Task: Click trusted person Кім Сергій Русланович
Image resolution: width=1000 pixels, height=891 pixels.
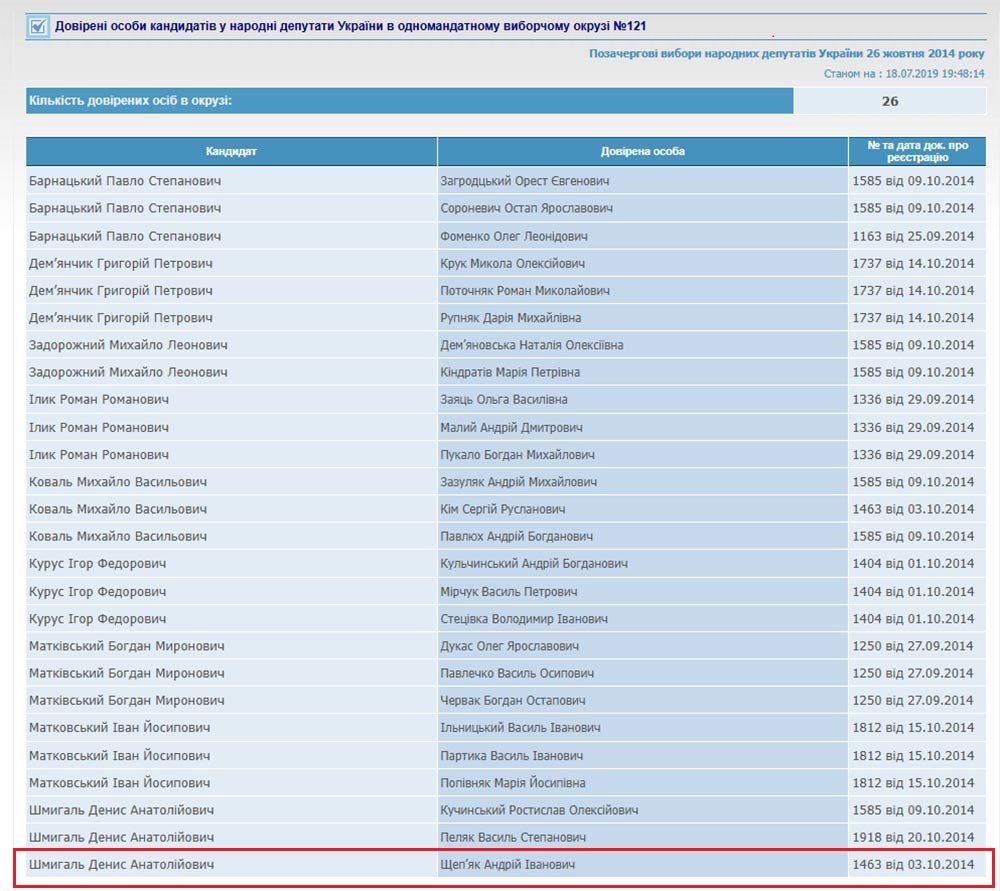Action: 503,509
